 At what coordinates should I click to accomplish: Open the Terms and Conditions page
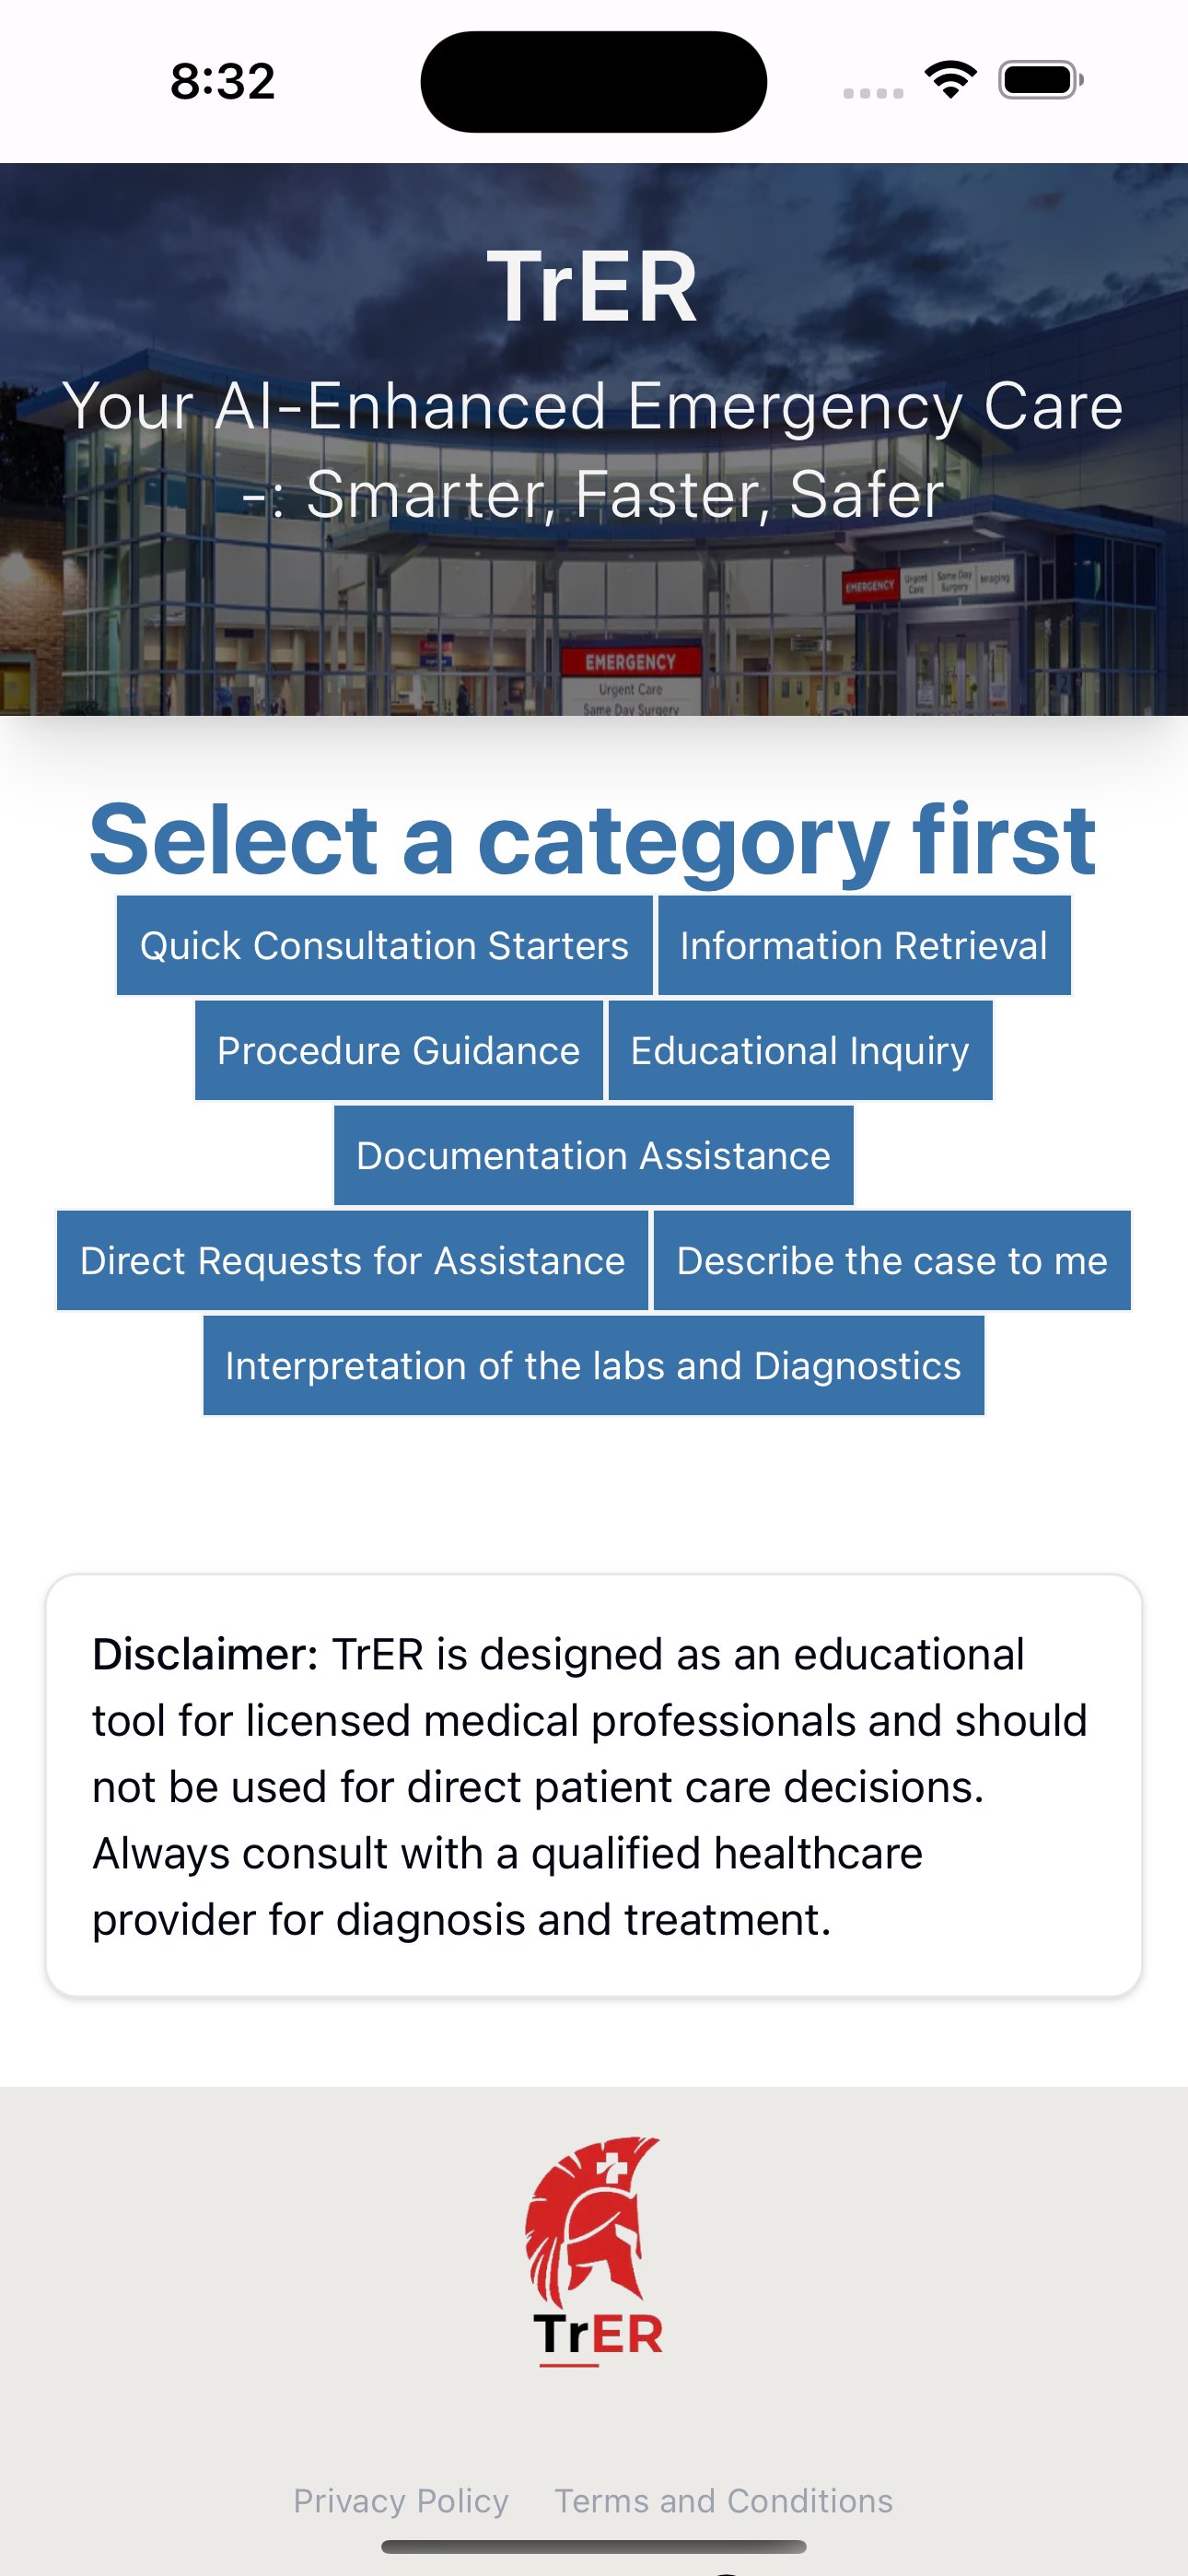pyautogui.click(x=723, y=2501)
